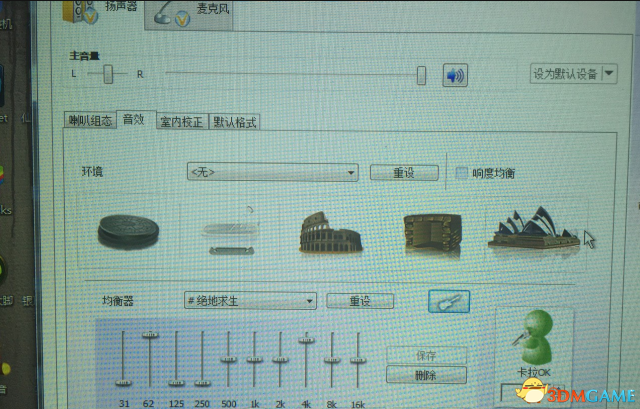Mute speaker with the blue speaker icon

tap(455, 75)
